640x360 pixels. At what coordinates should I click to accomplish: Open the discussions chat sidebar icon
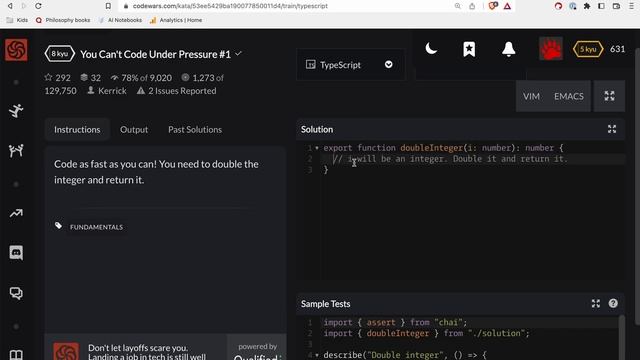click(x=16, y=293)
